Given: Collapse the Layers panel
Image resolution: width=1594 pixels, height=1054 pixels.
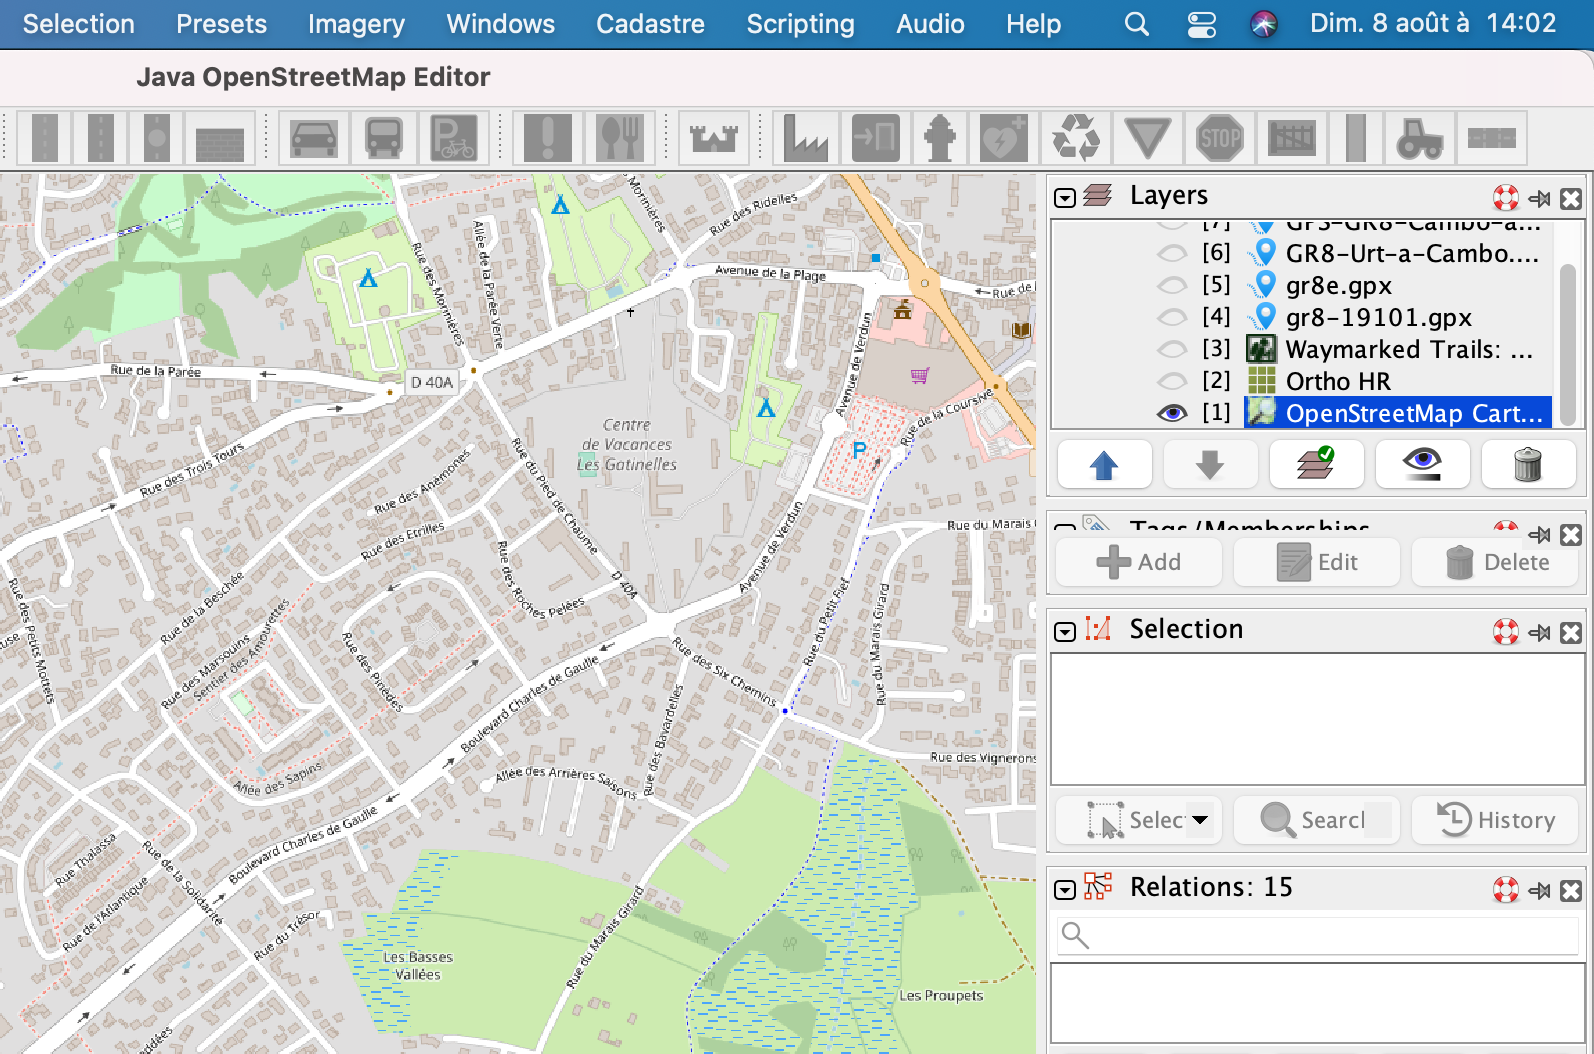Looking at the screenshot, I should coord(1065,198).
